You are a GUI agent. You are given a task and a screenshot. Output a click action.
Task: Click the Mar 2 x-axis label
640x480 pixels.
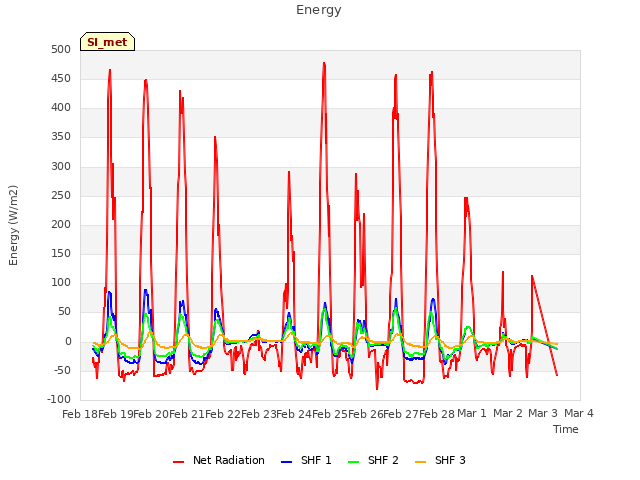coord(508,413)
